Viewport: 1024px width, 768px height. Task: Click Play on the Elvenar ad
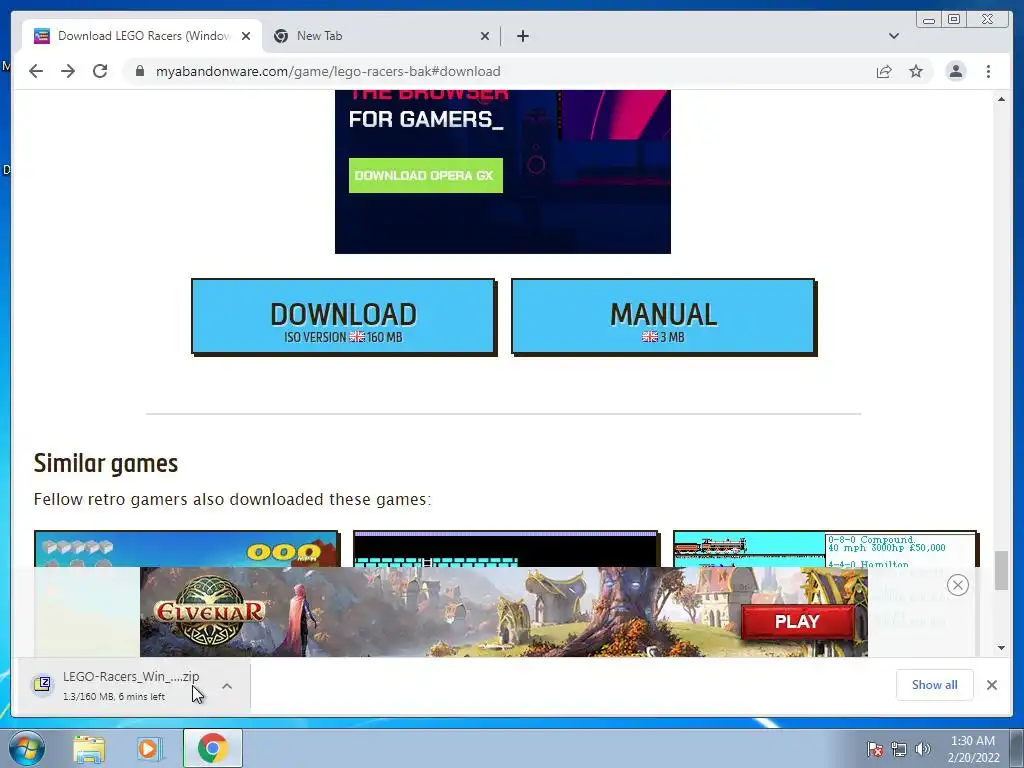(797, 621)
